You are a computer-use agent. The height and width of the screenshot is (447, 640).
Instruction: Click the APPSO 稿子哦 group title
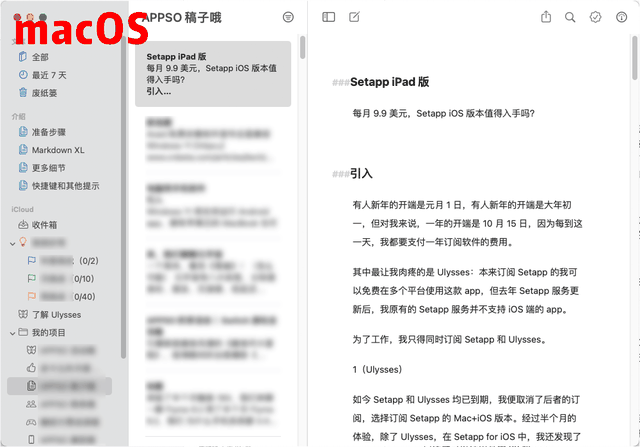click(182, 18)
